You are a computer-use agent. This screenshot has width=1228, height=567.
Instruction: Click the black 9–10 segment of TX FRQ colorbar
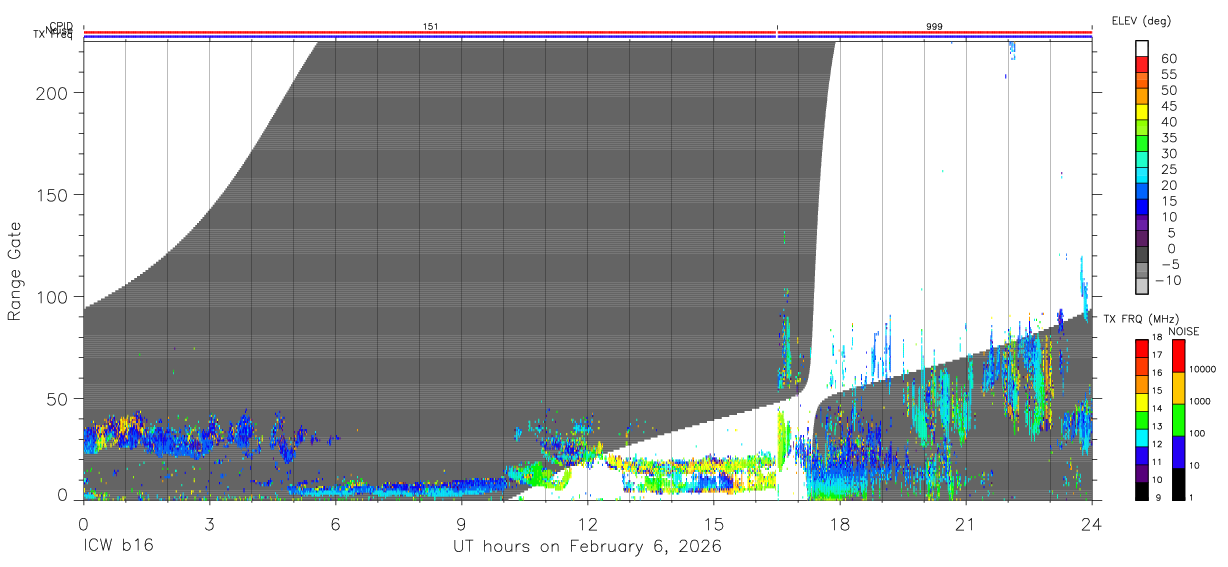pos(1142,491)
